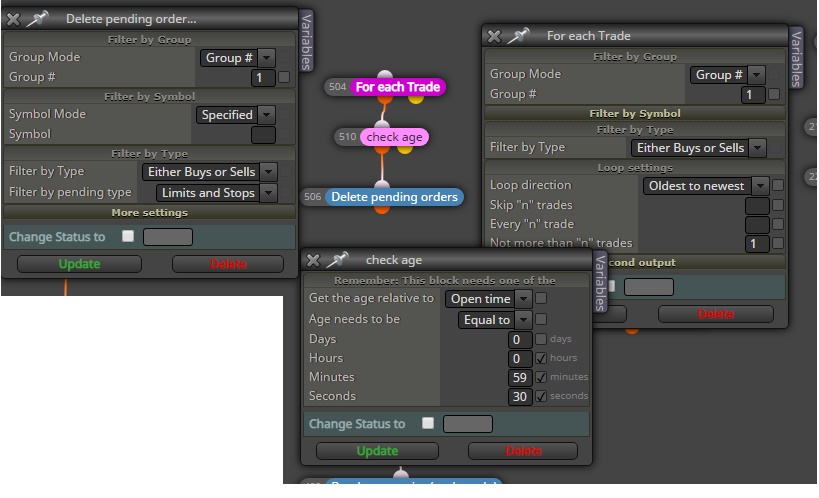
Task: Select the check age node 510
Action: pos(394,137)
